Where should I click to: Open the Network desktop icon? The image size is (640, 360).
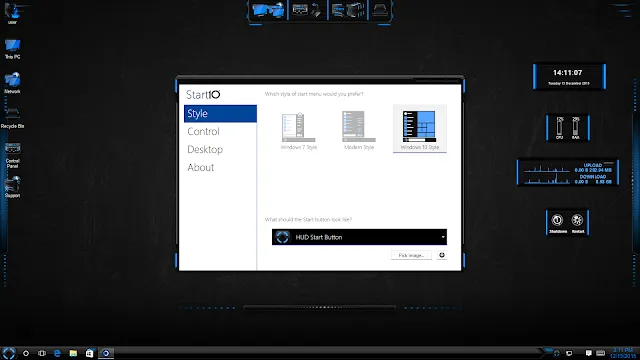click(x=12, y=83)
